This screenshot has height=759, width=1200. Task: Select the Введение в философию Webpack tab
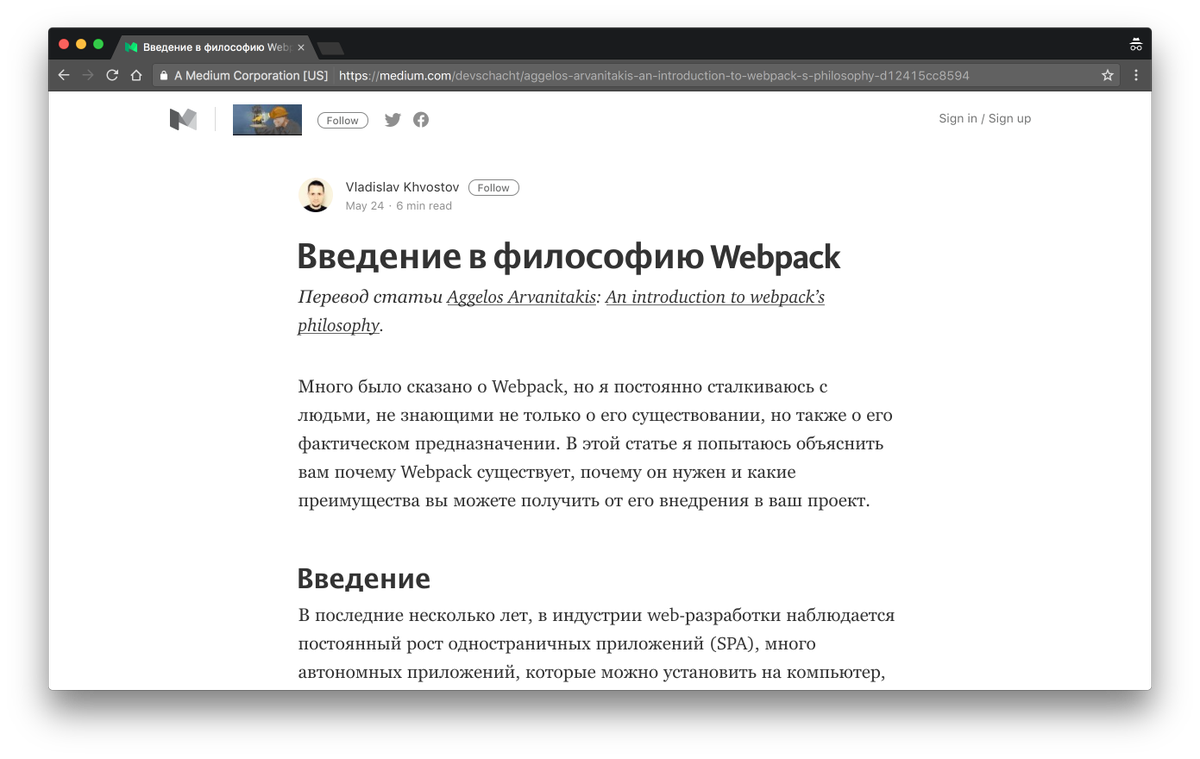[x=215, y=47]
